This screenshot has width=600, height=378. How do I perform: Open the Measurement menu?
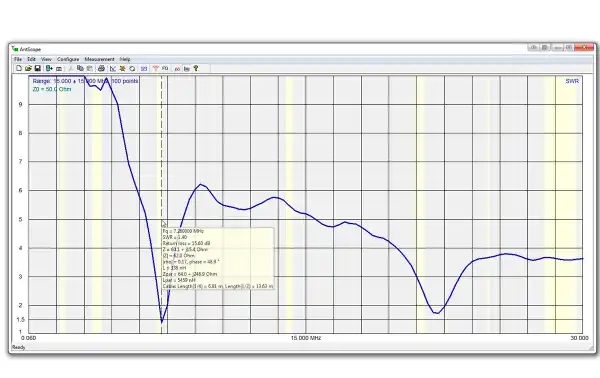pos(99,59)
